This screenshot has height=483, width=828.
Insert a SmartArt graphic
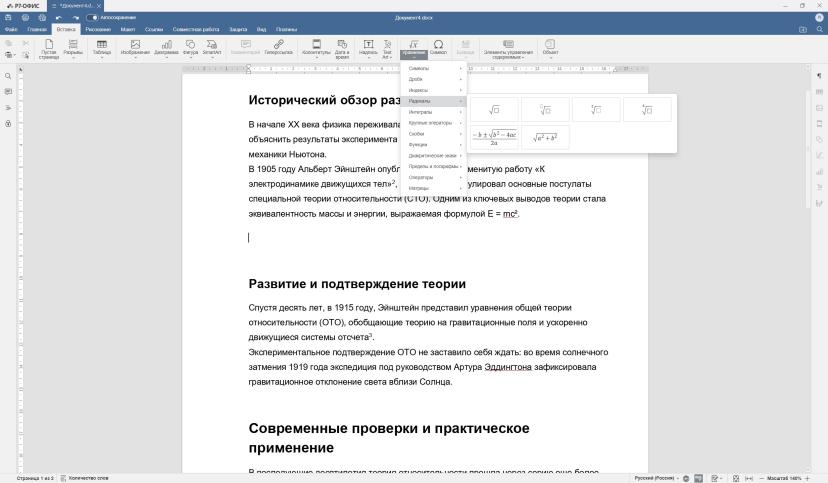tap(212, 49)
